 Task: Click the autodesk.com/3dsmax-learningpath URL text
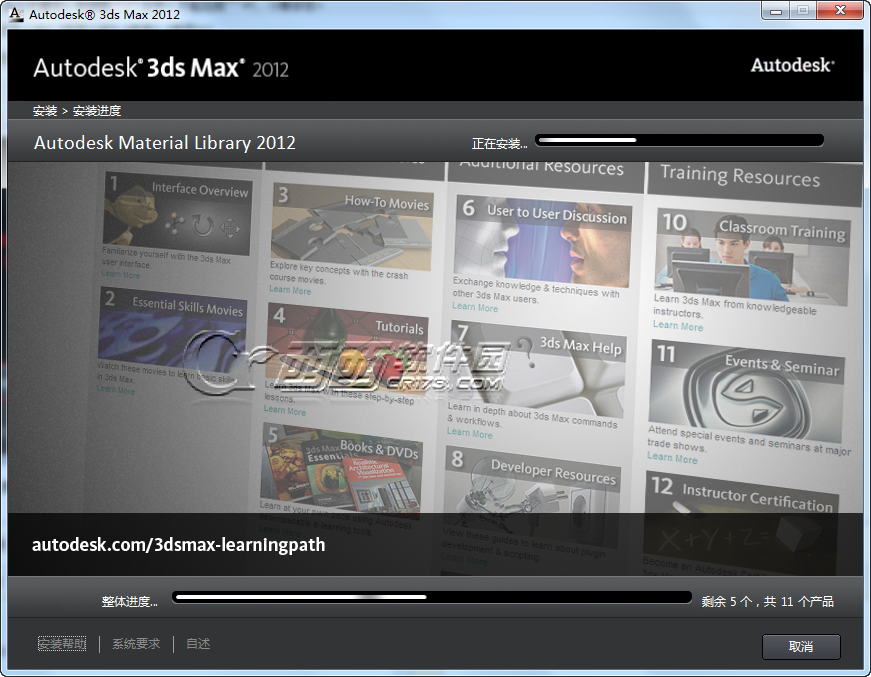click(x=178, y=544)
